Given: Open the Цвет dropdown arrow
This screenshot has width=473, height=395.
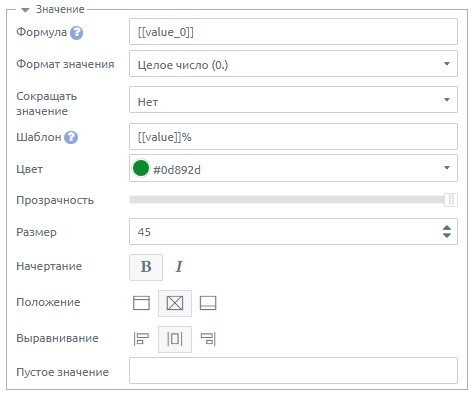Looking at the screenshot, I should point(447,168).
